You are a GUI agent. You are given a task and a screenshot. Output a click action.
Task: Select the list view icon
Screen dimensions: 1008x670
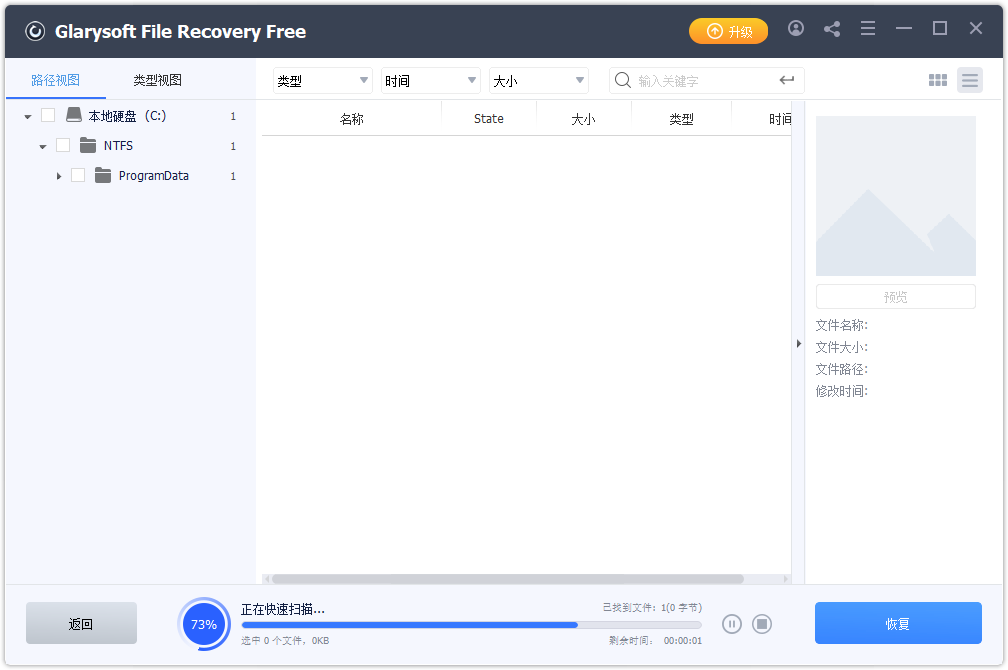970,80
